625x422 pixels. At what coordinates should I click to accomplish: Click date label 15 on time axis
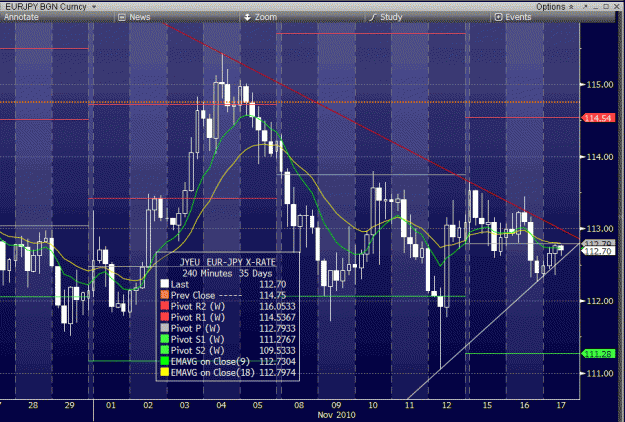[x=487, y=405]
